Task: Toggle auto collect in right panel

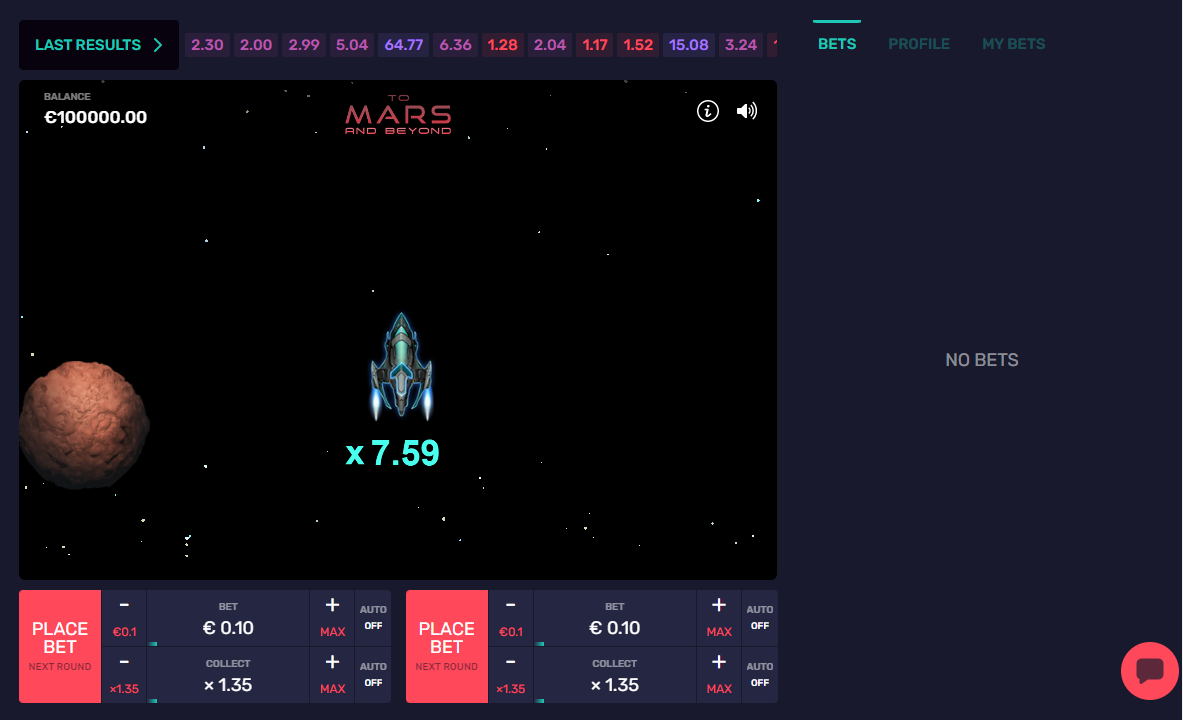Action: tap(760, 674)
